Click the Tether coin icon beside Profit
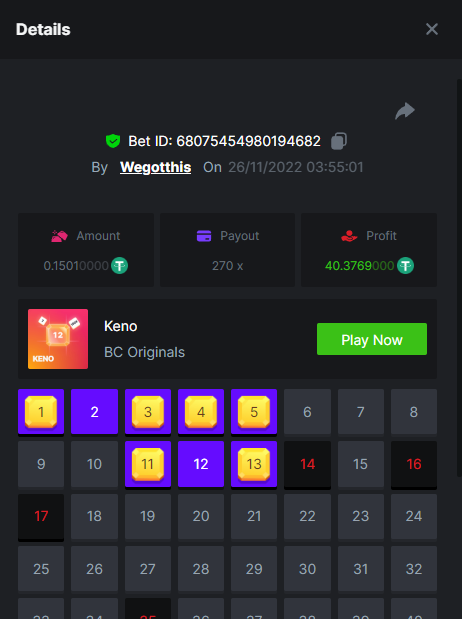This screenshot has height=619, width=462. [x=405, y=265]
